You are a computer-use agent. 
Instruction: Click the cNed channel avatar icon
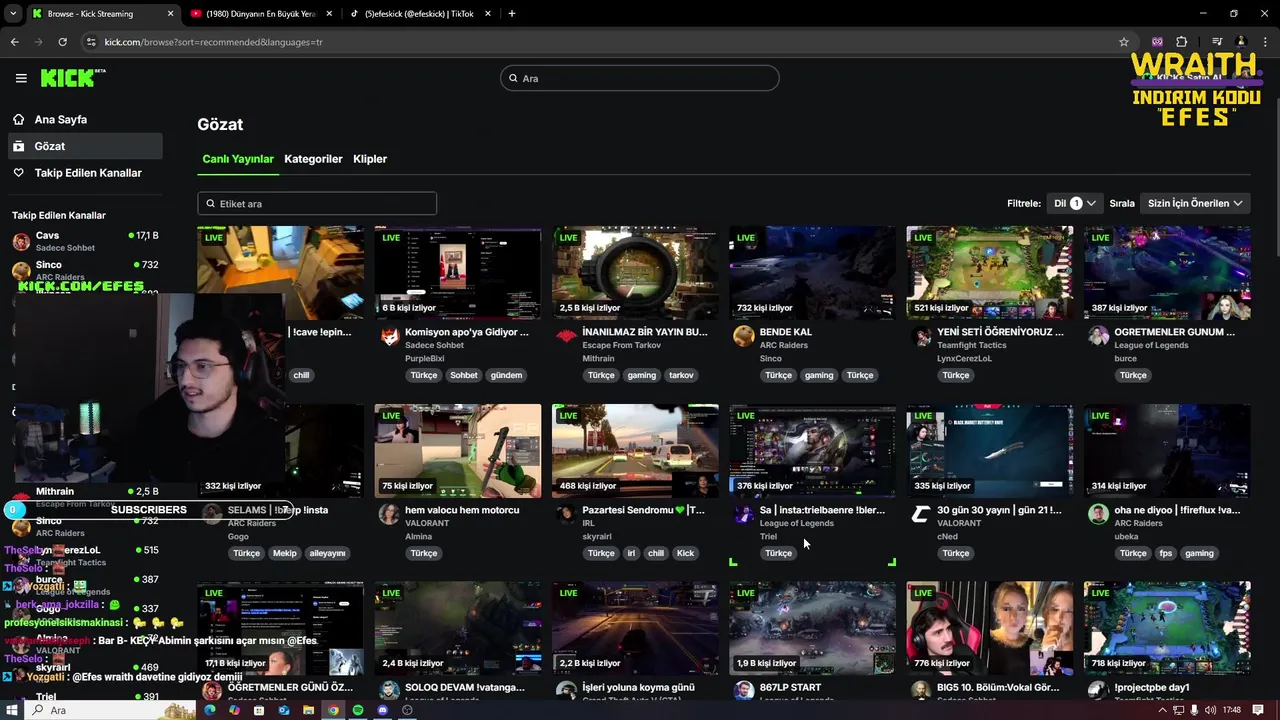(921, 515)
